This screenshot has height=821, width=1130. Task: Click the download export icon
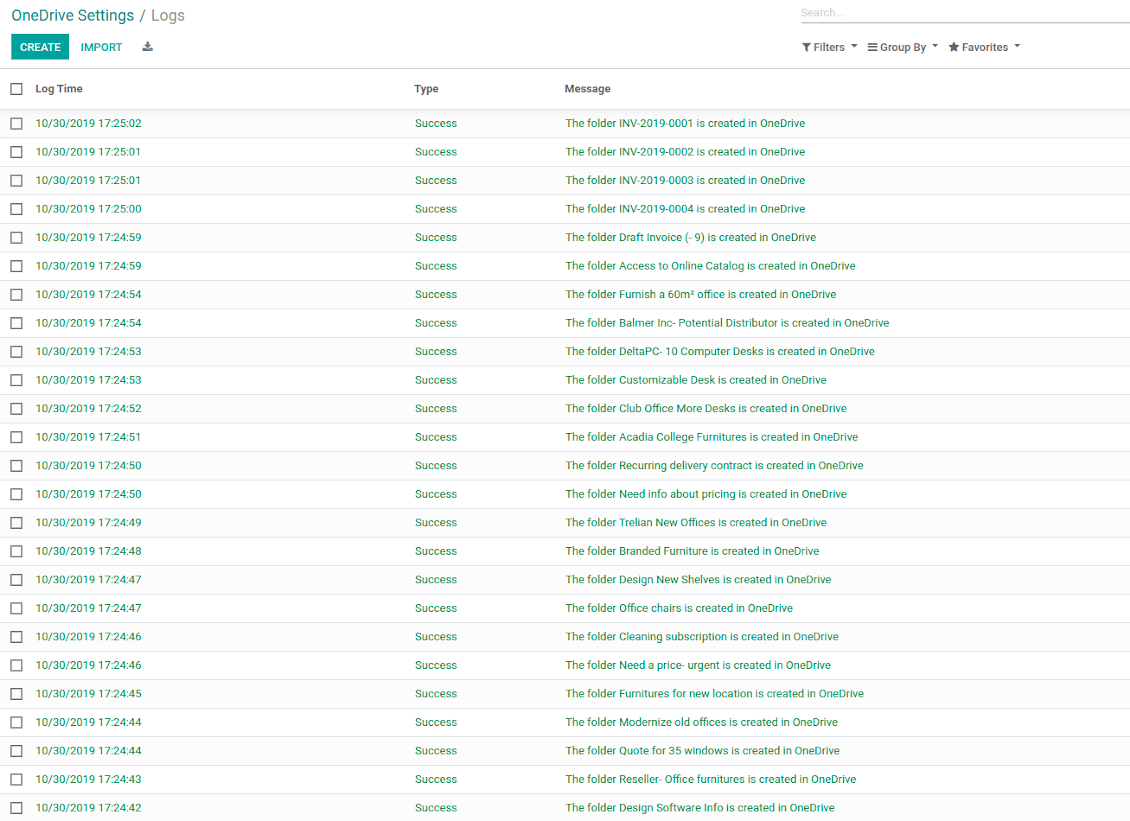click(x=147, y=47)
